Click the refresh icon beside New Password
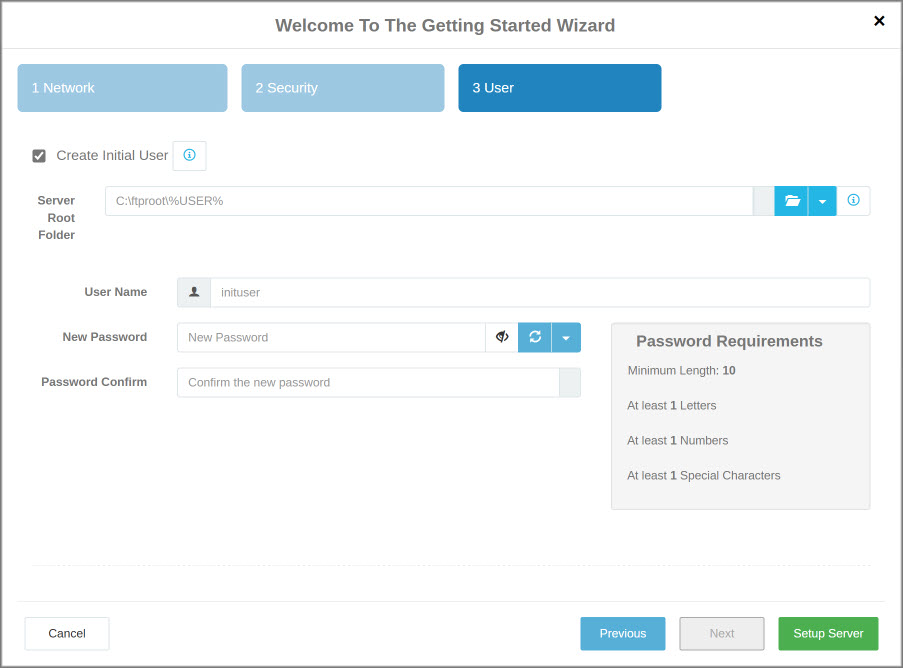The height and width of the screenshot is (668, 903). coord(534,337)
